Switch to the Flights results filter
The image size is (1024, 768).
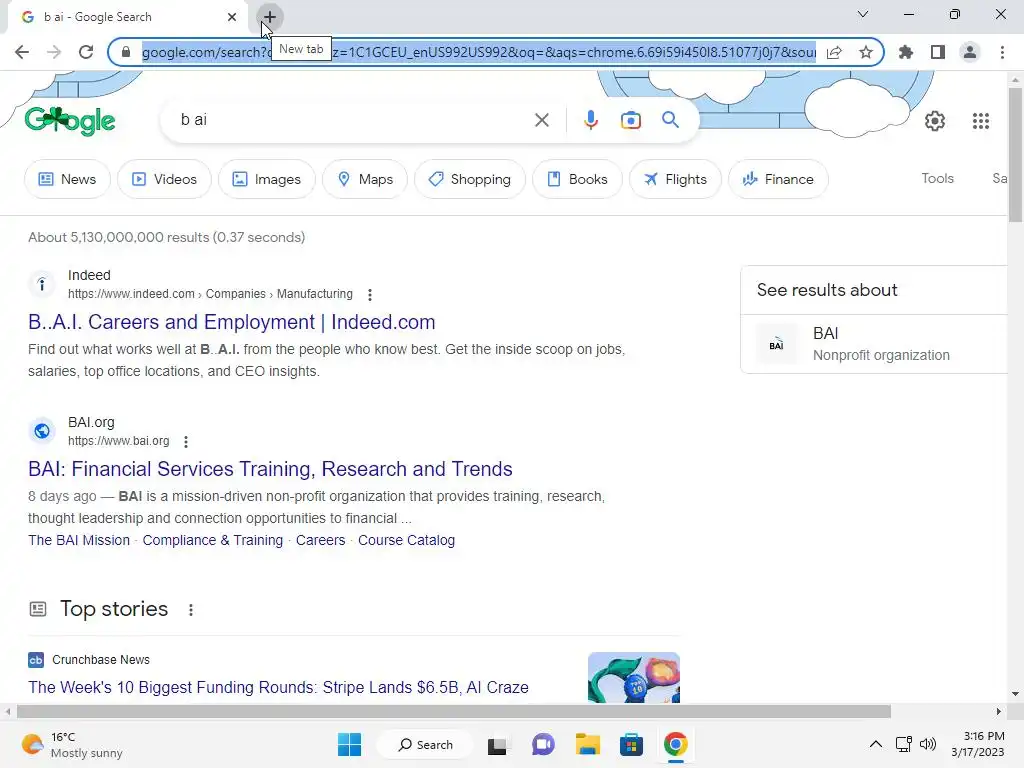tap(675, 179)
